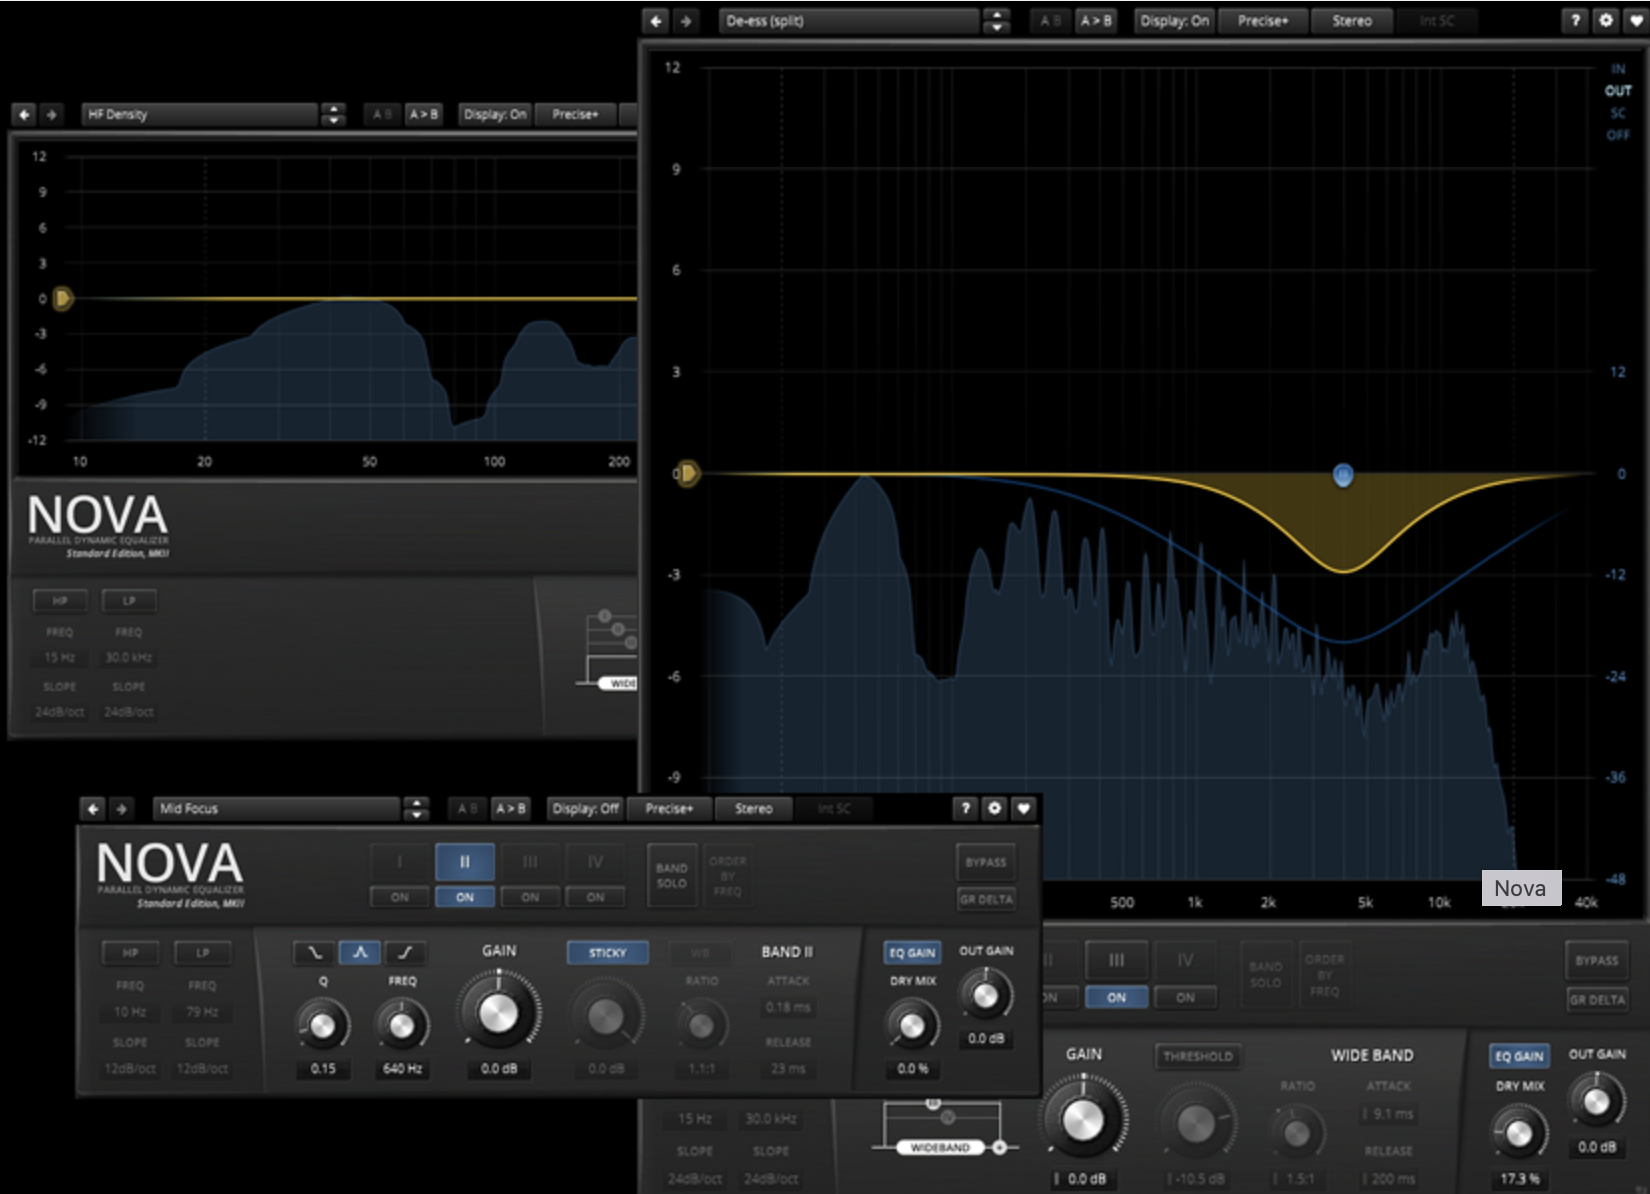
Task: Select band III tab in De-ess window
Action: pyautogui.click(x=1117, y=960)
